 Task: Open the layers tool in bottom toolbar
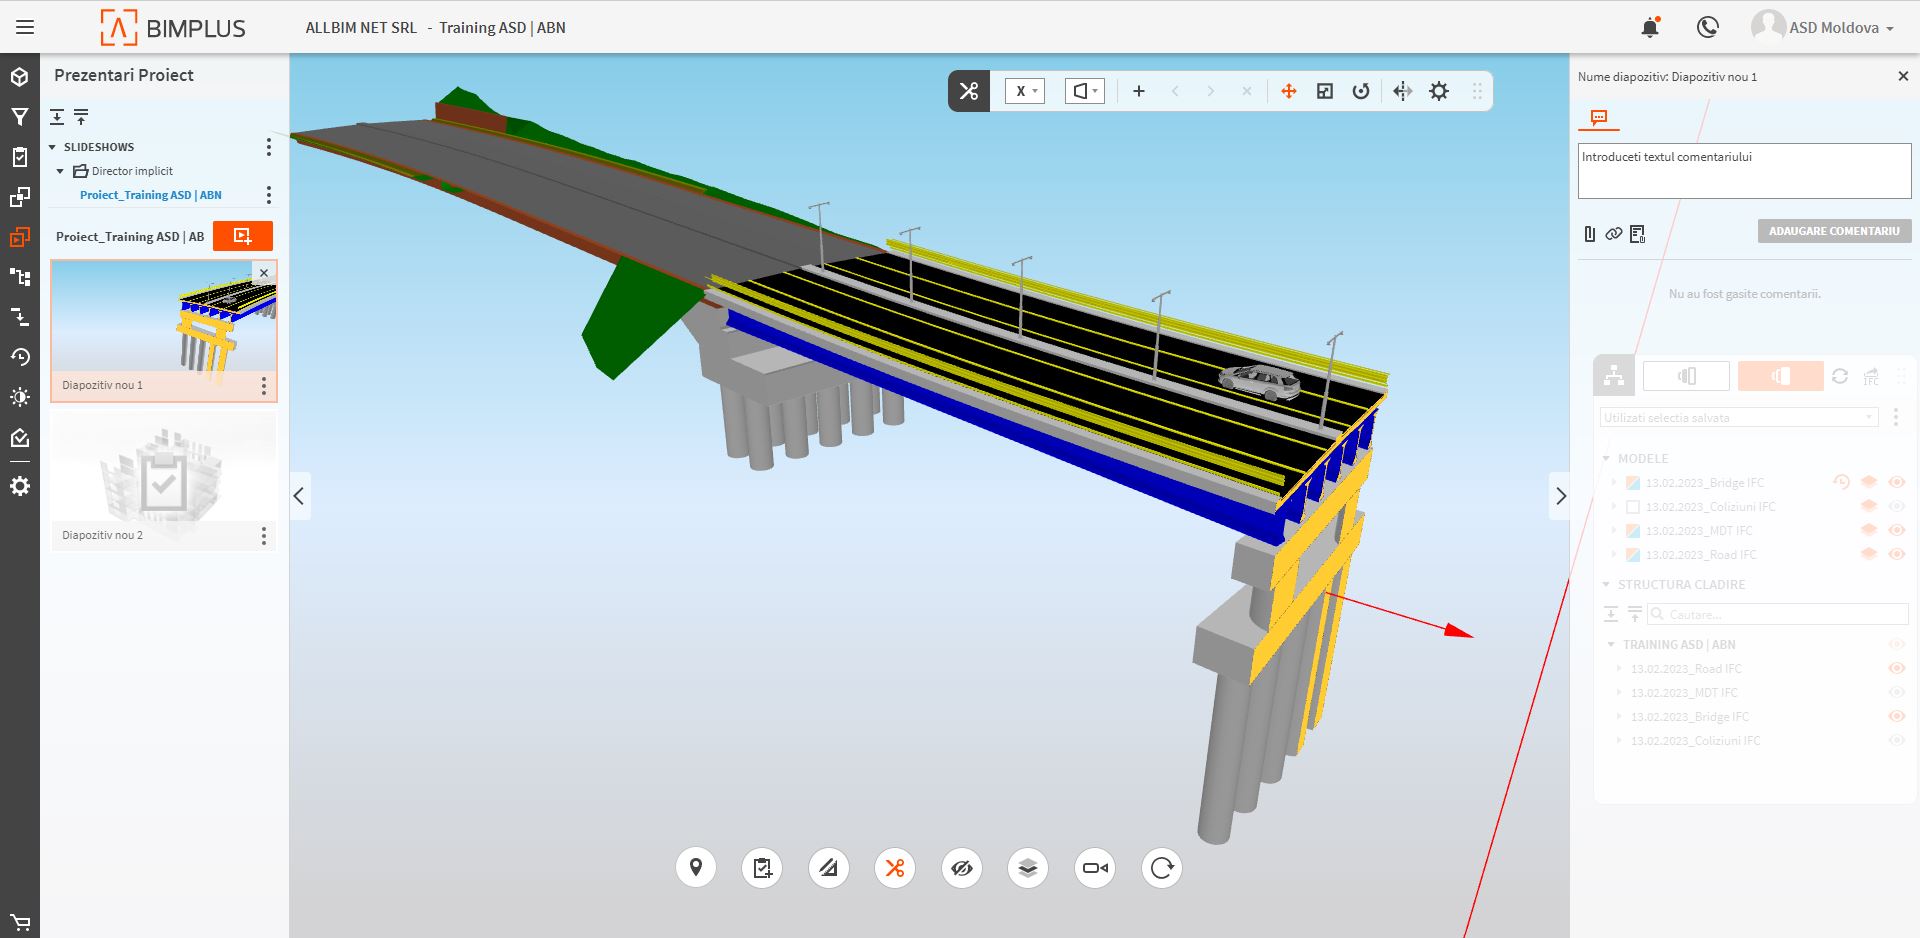(1028, 868)
